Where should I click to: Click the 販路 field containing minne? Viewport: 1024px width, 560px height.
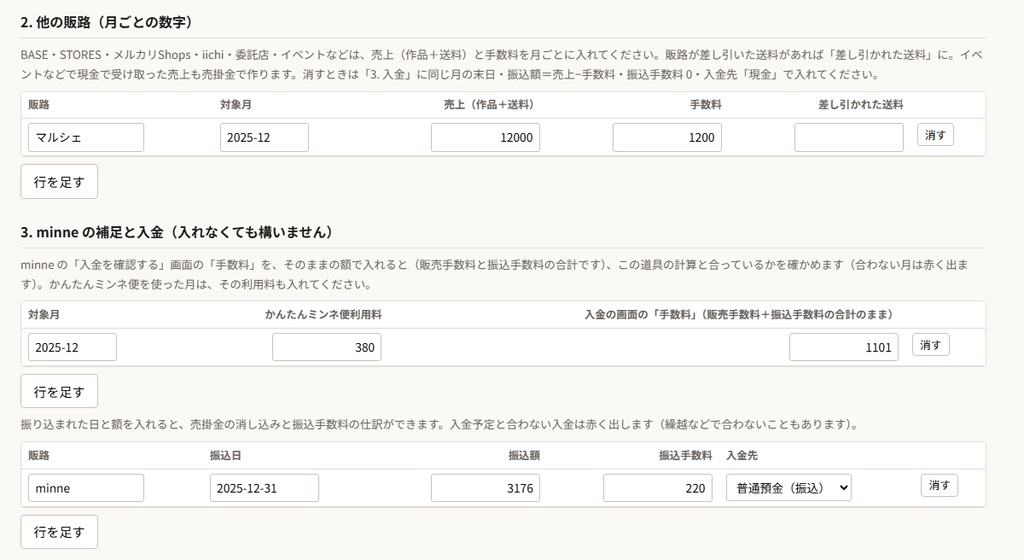tap(86, 488)
